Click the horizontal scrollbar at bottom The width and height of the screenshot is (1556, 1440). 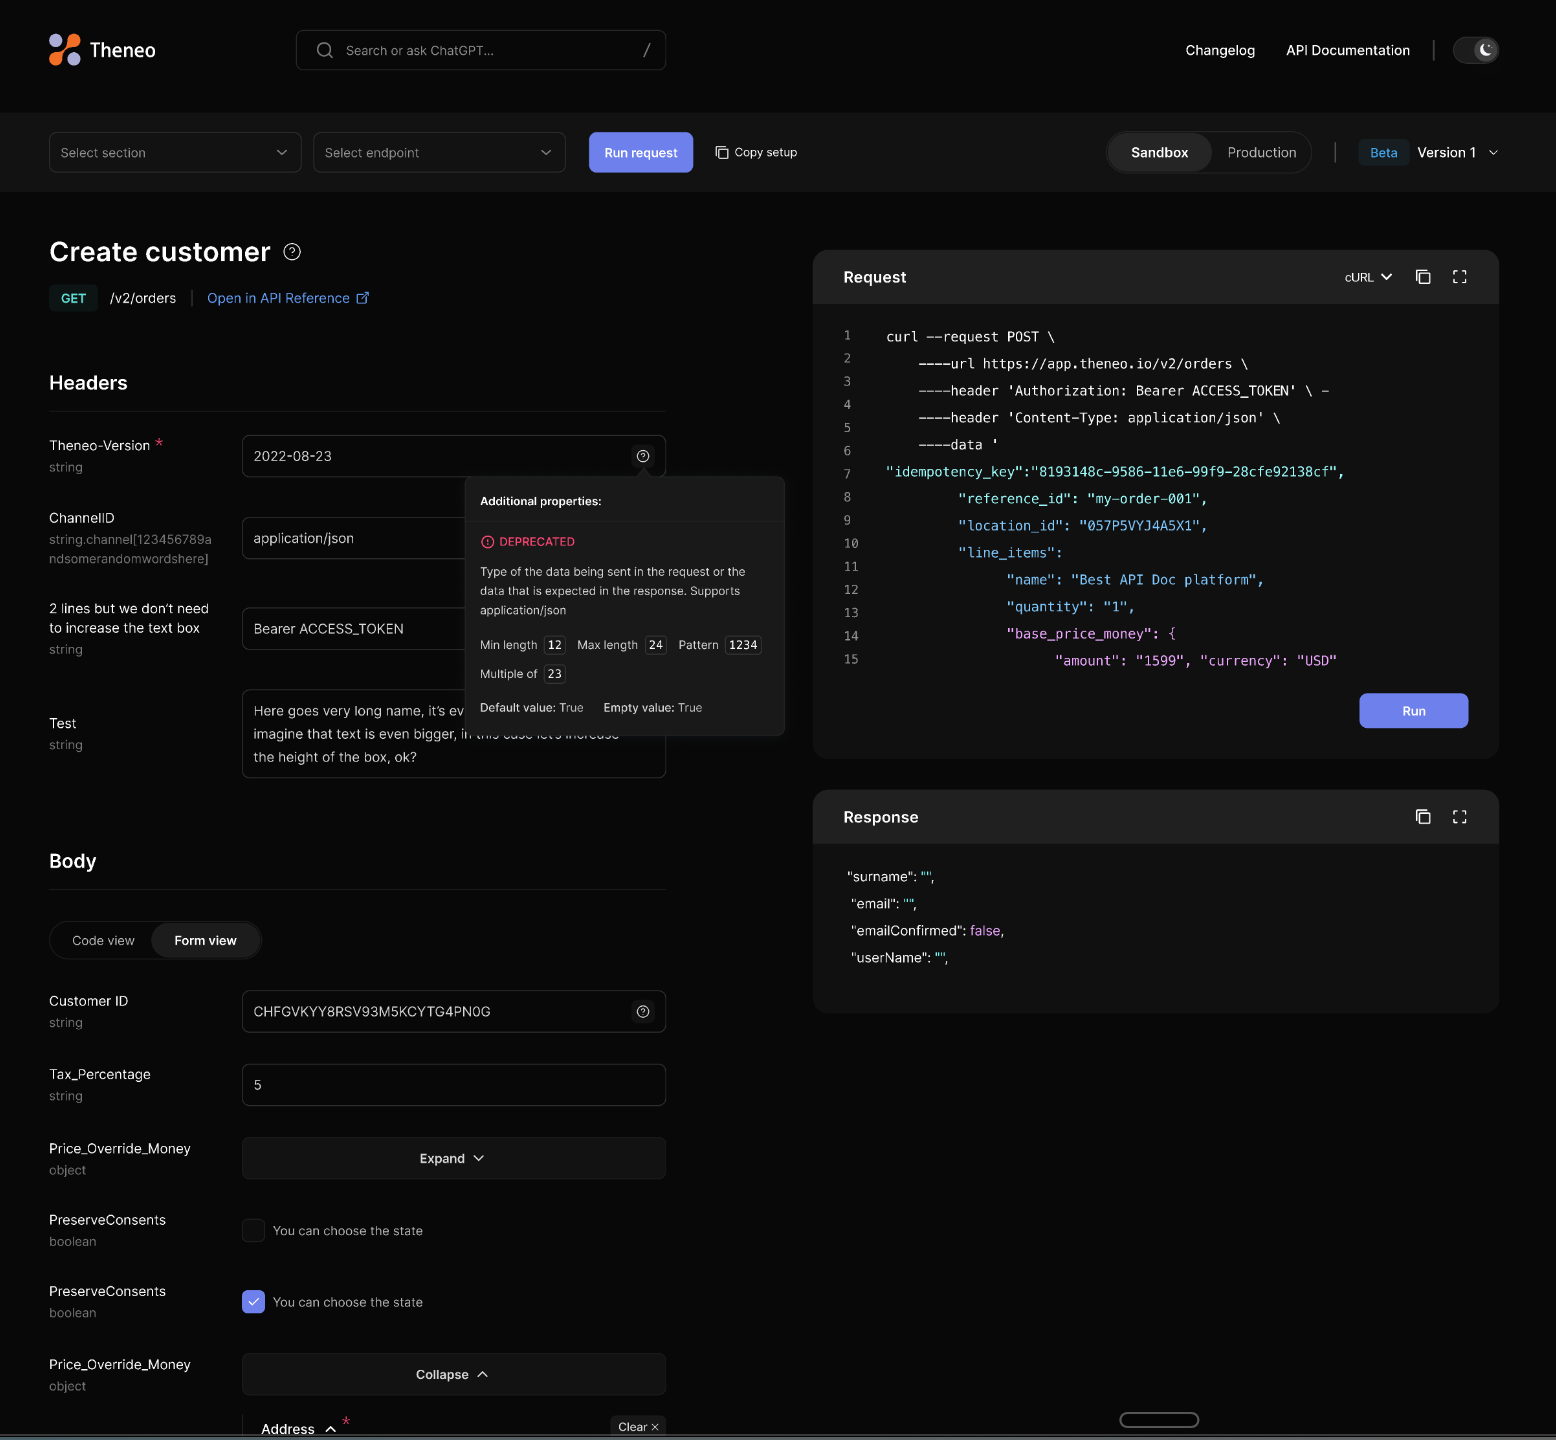(x=1159, y=1420)
